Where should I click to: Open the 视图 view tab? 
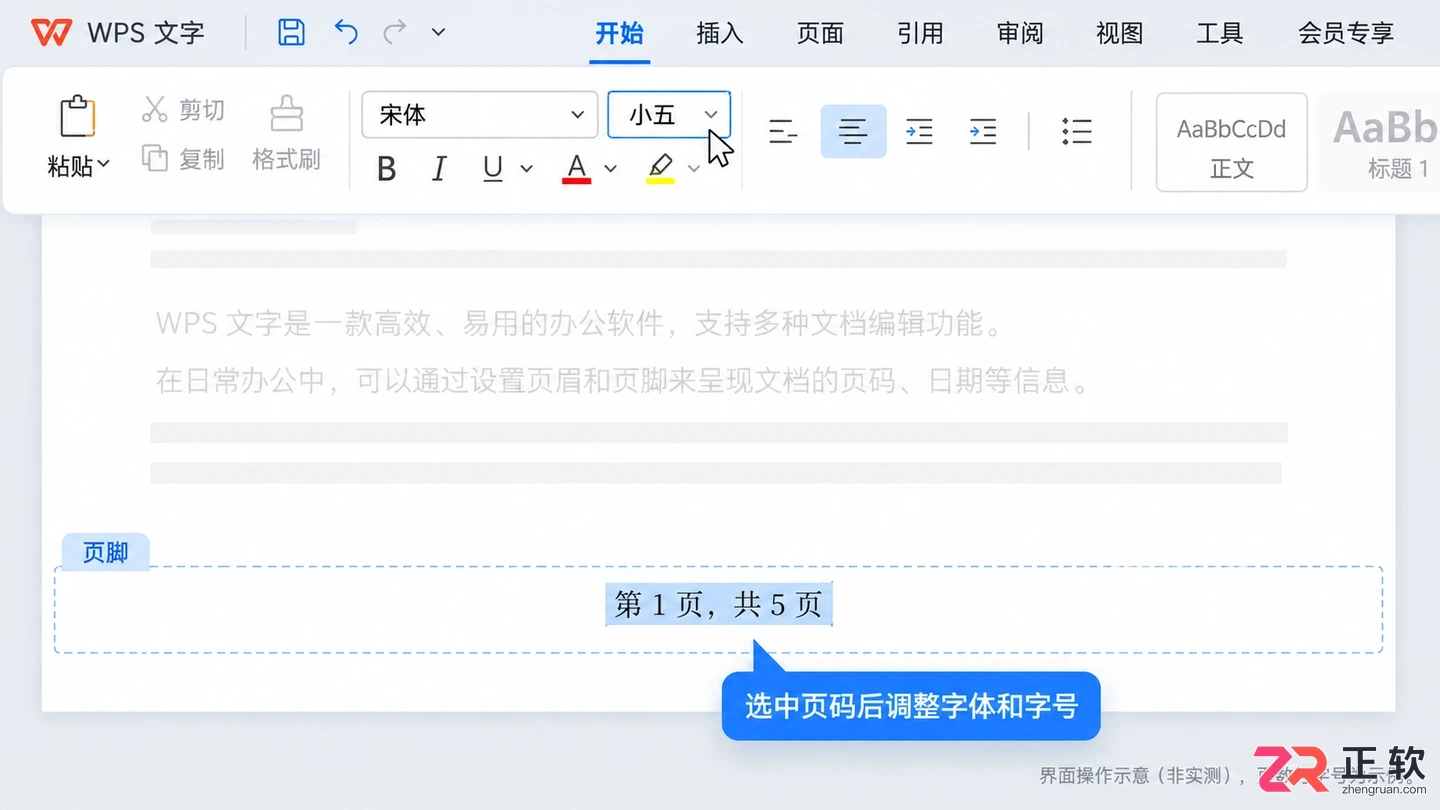click(1120, 33)
